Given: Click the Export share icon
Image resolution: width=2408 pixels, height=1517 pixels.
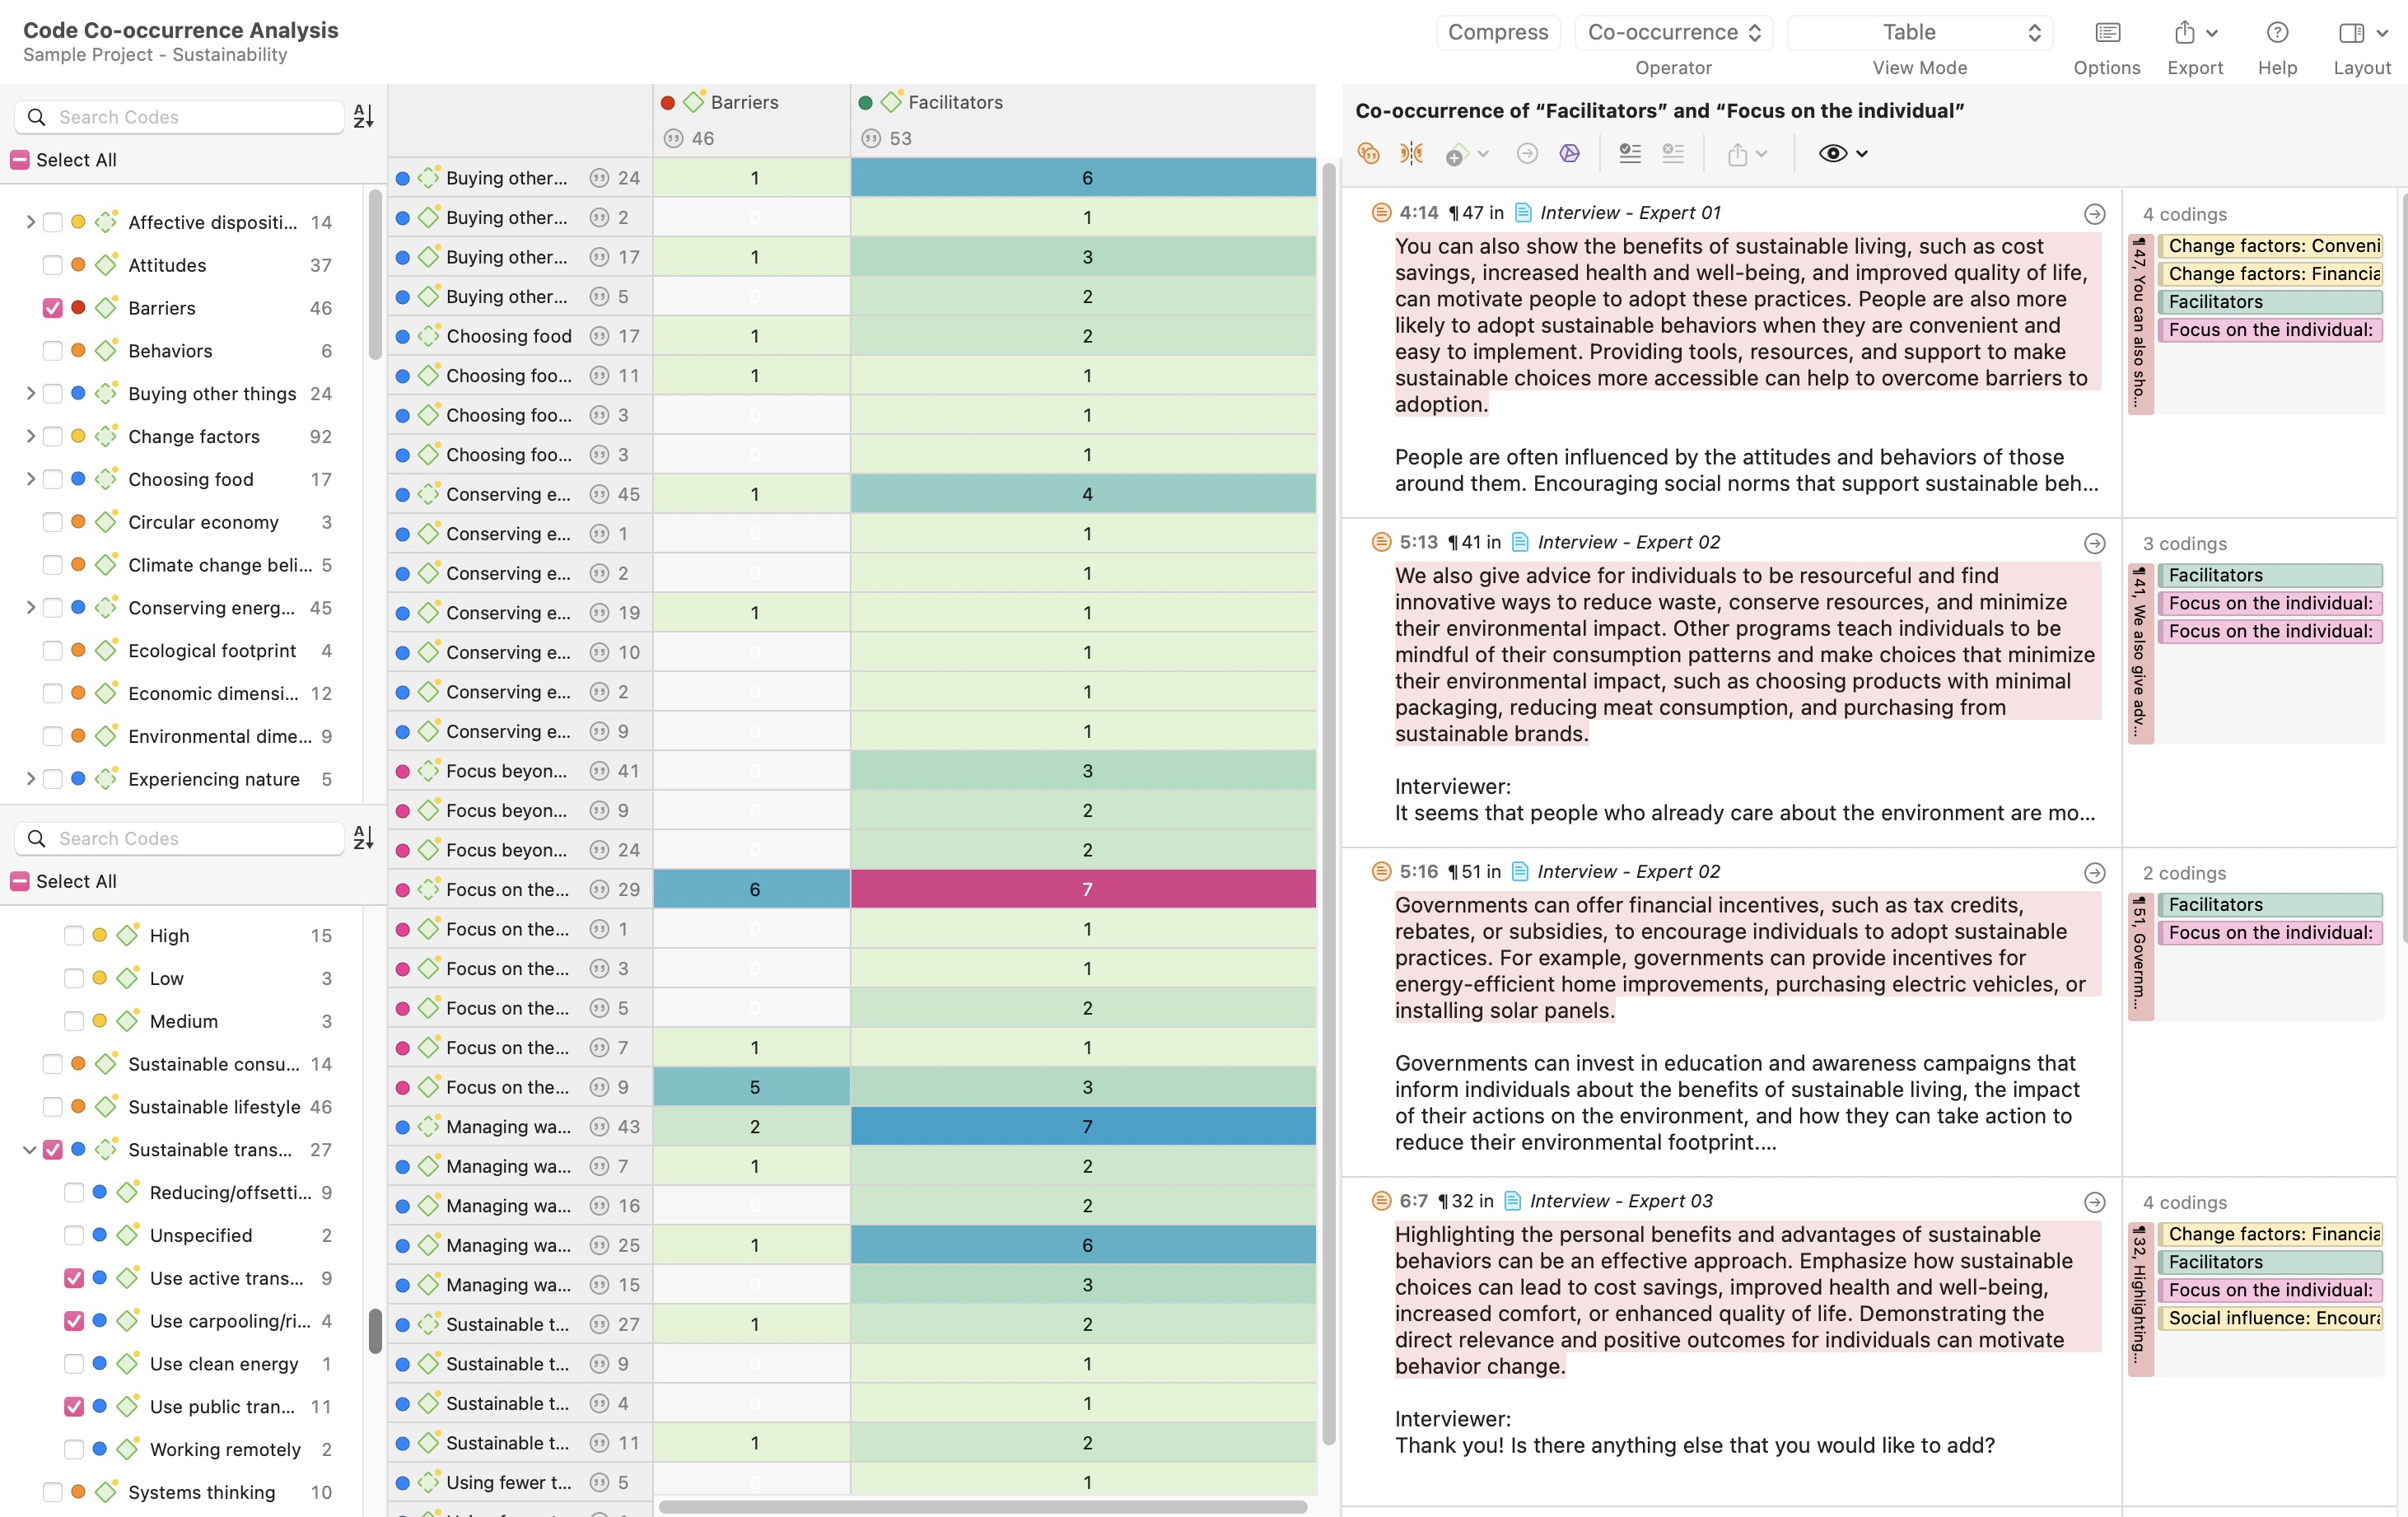Looking at the screenshot, I should point(2184,33).
